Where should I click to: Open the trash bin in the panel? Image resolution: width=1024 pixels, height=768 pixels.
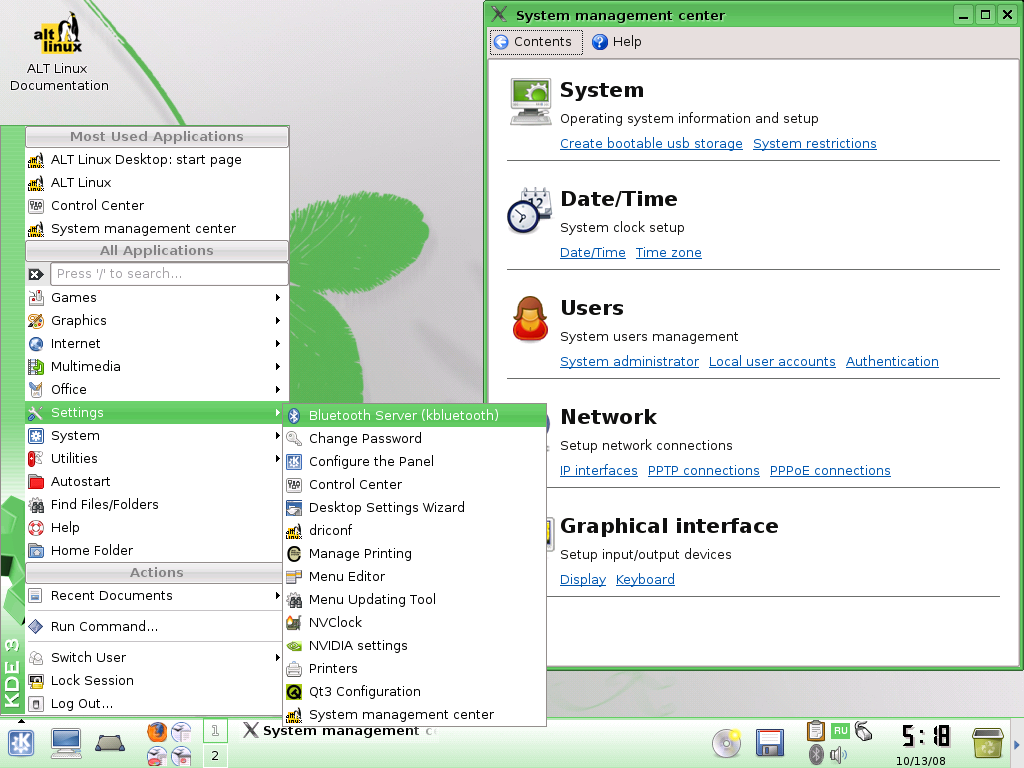pos(988,743)
